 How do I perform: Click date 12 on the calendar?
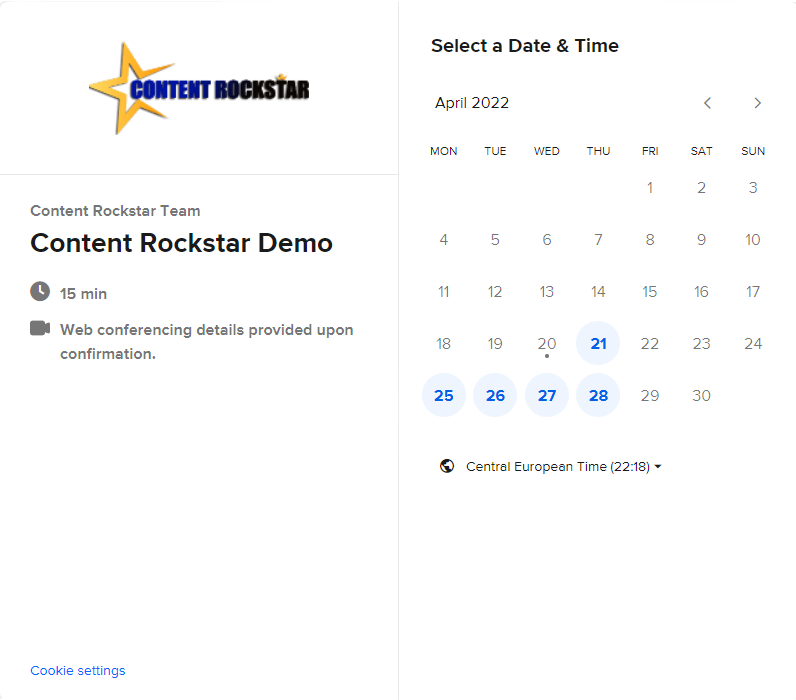click(495, 292)
